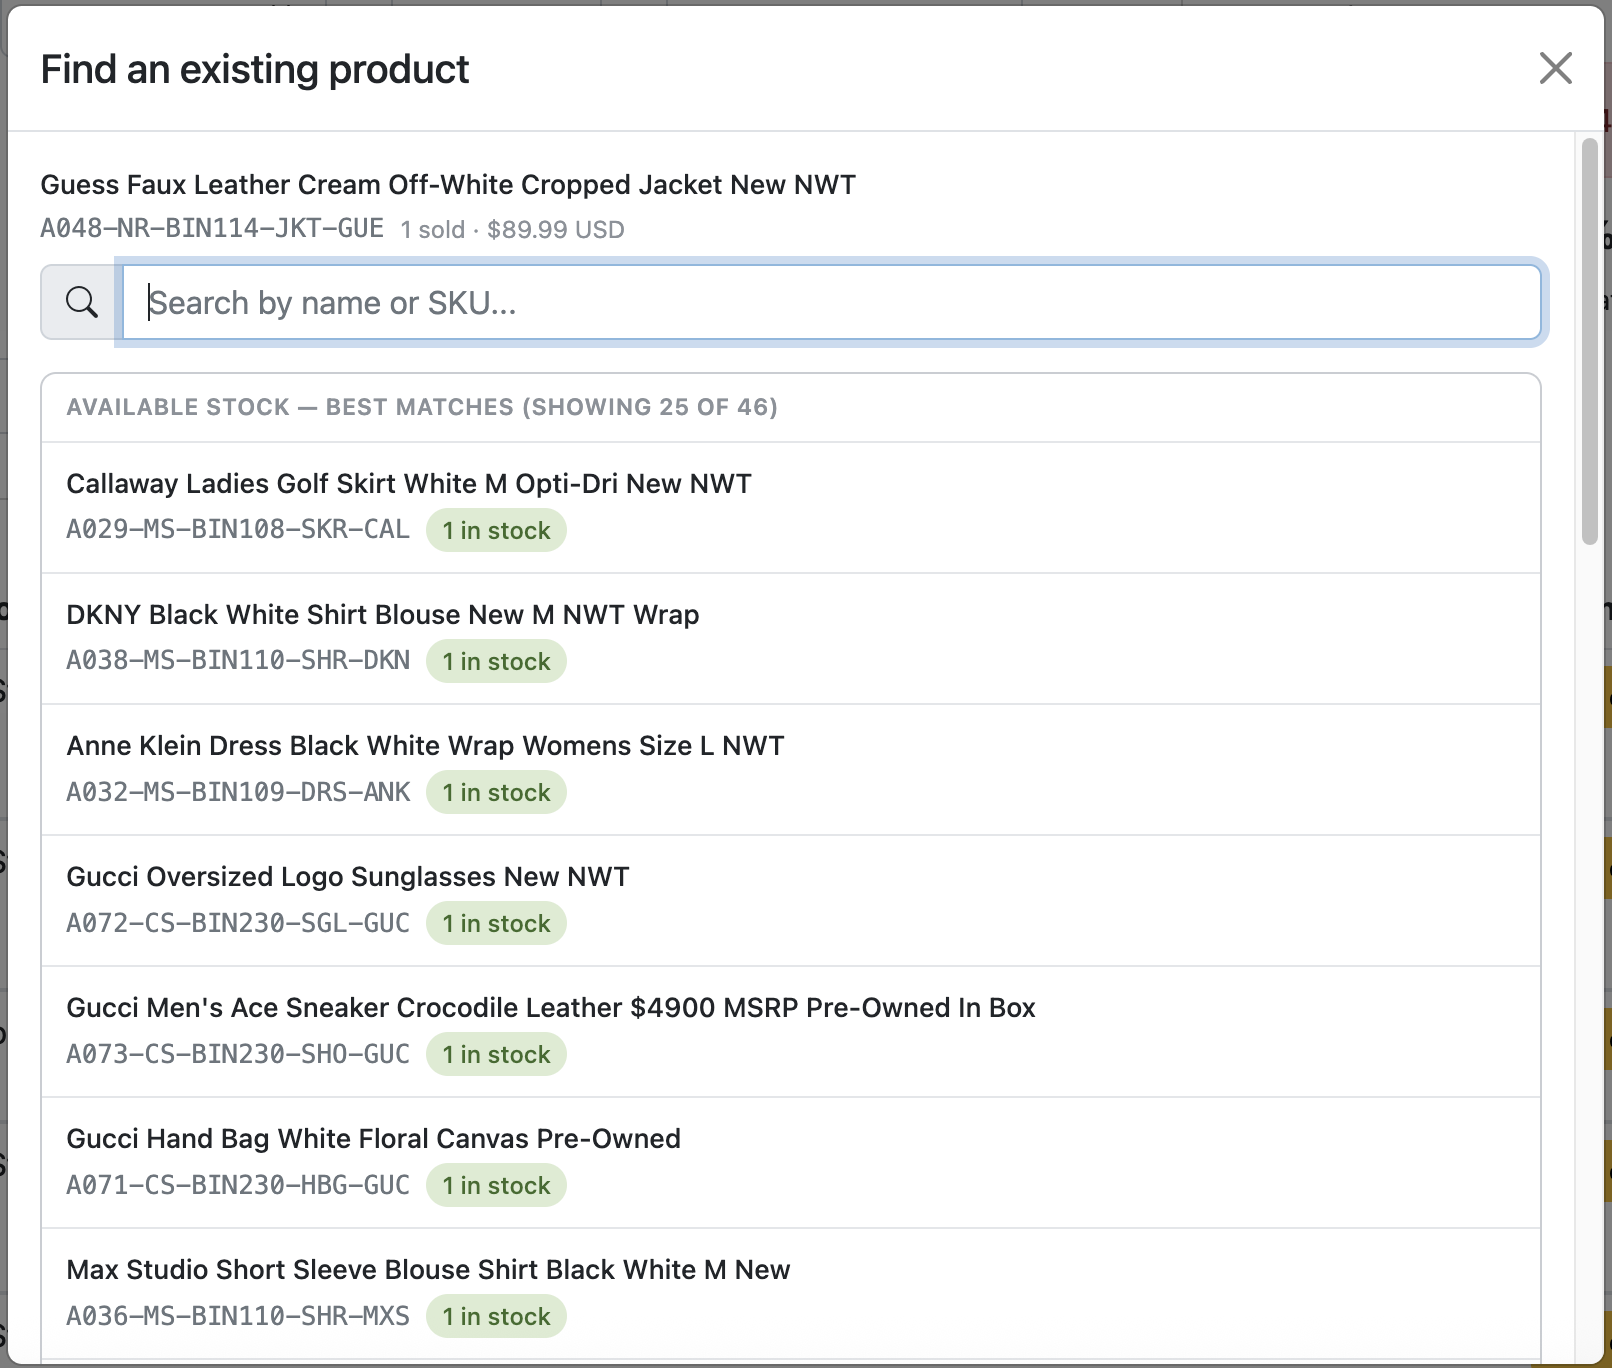
Task: Select Callaway Ladies Golf Skirt White M product
Action: pyautogui.click(x=790, y=507)
